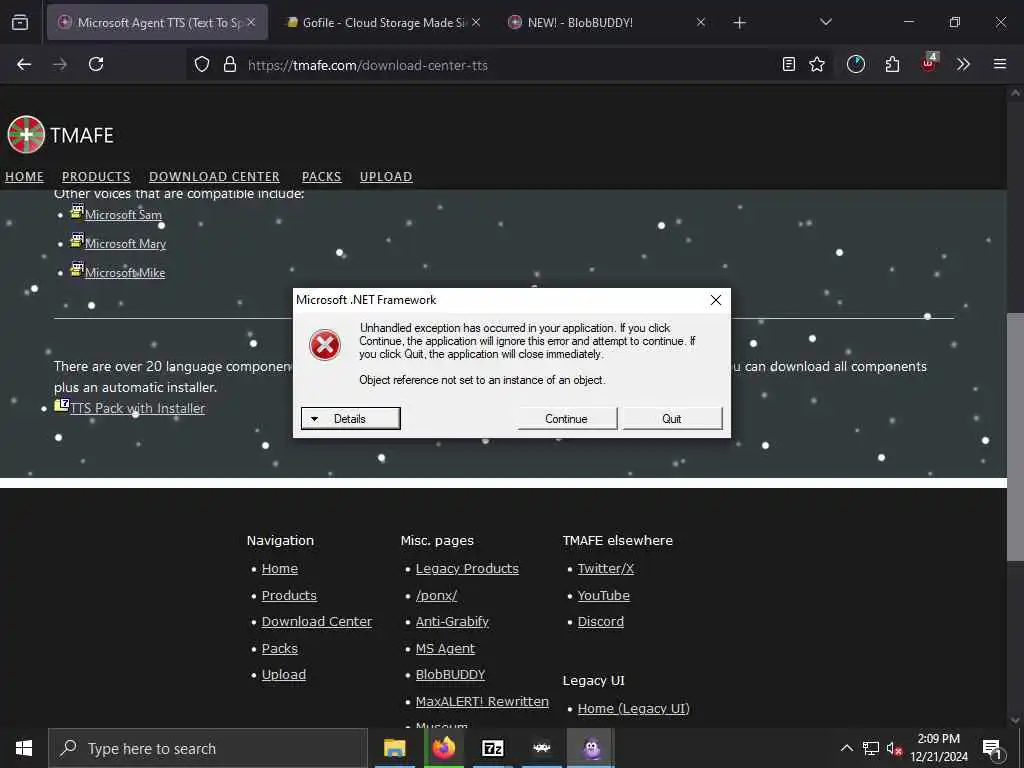This screenshot has width=1024, height=768.
Task: Click the footer Packs link
Action: pos(280,648)
